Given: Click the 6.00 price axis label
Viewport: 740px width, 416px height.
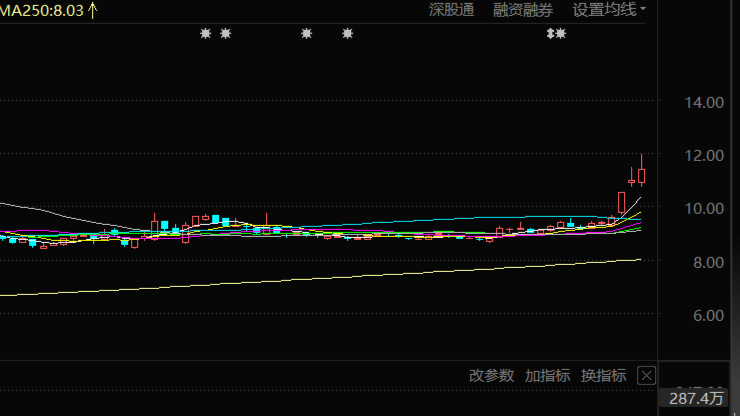Looking at the screenshot, I should click(708, 315).
